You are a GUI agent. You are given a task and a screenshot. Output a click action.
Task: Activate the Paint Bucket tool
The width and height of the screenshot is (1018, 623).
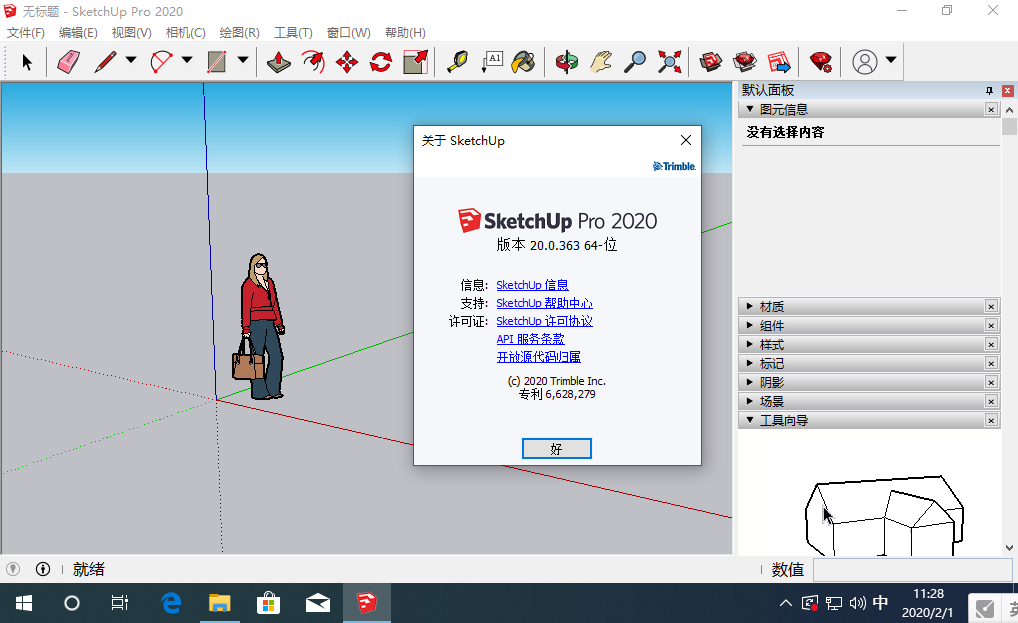click(523, 62)
